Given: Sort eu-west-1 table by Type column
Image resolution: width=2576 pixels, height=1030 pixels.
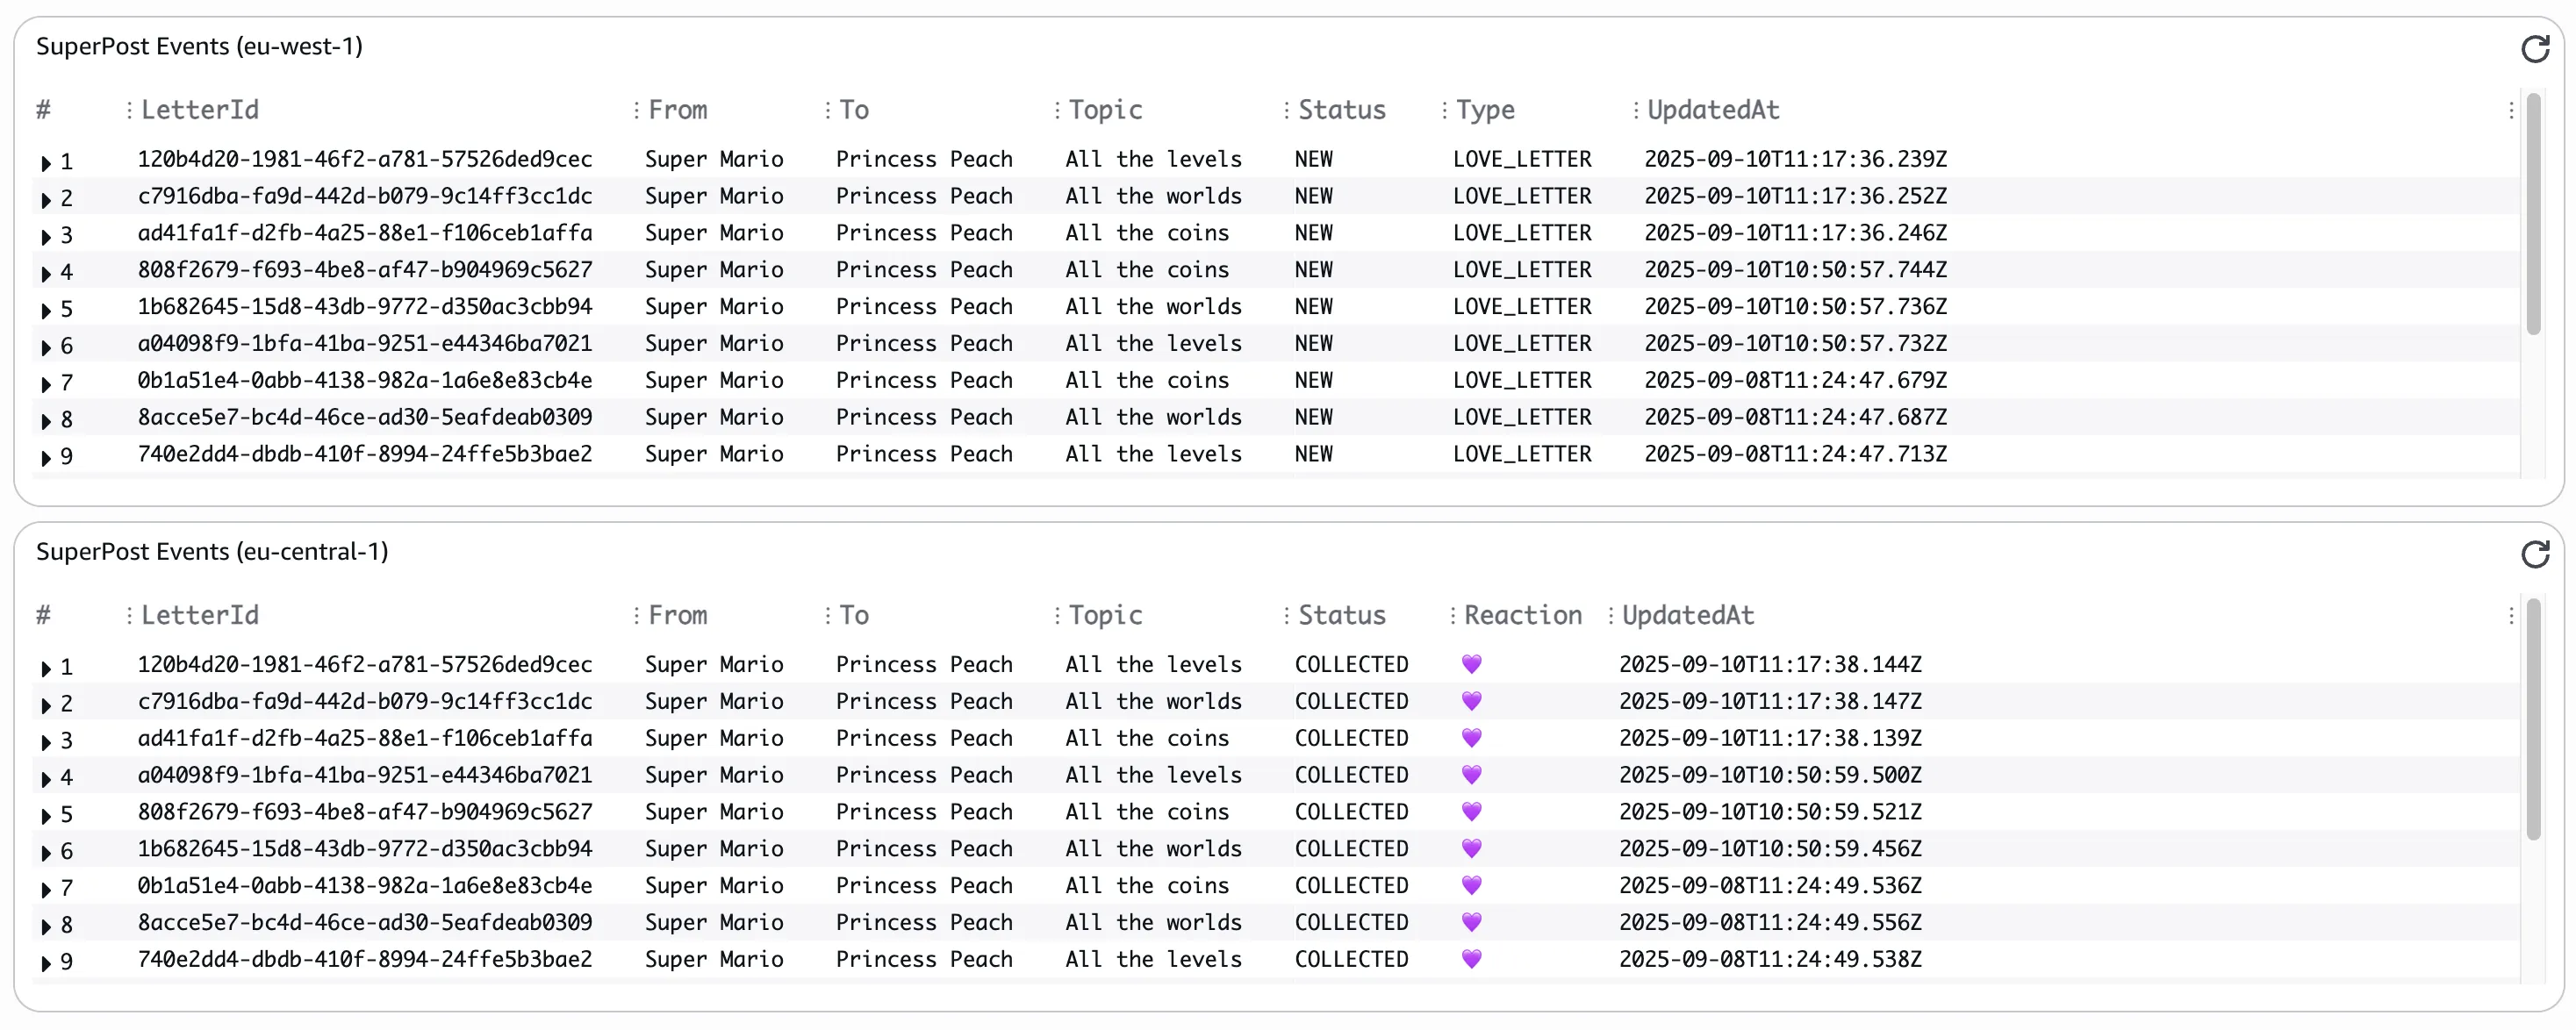Looking at the screenshot, I should pyautogui.click(x=1484, y=110).
